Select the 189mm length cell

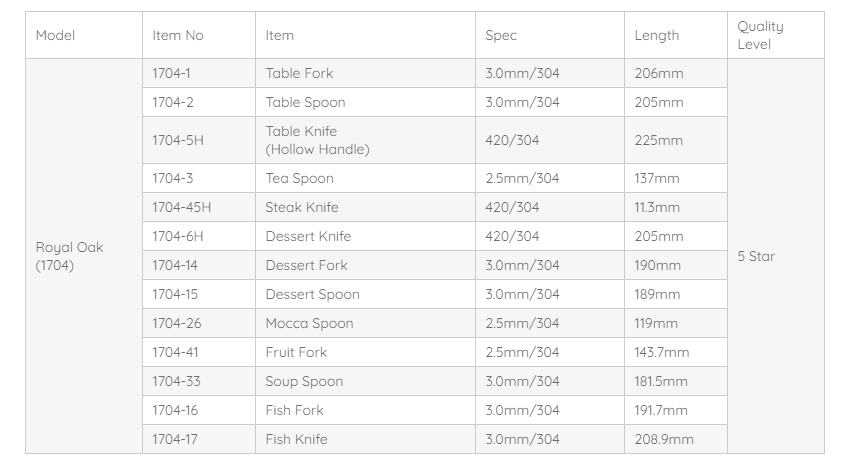[657, 294]
